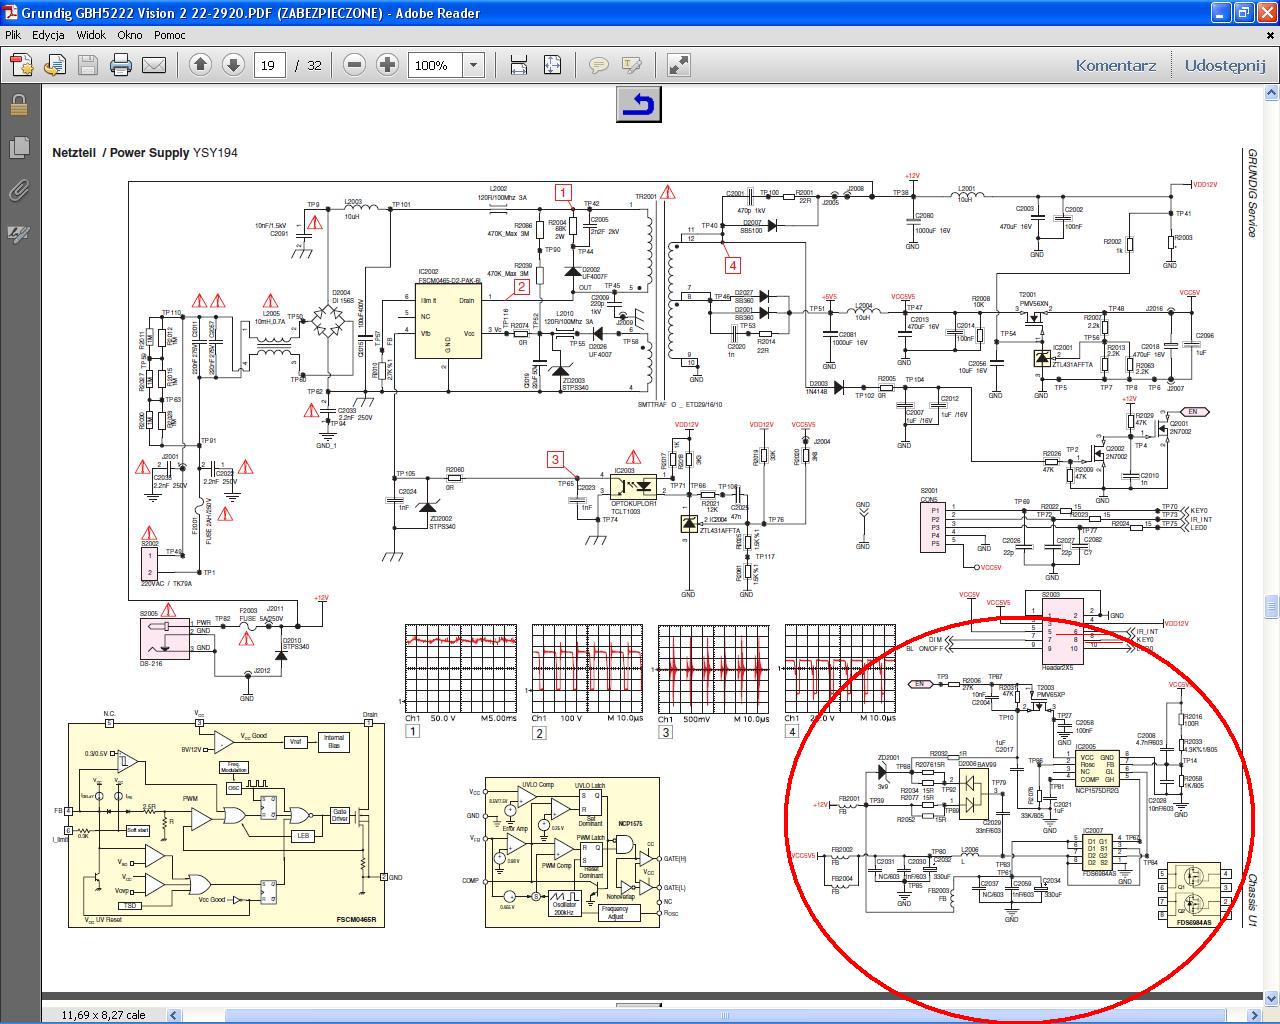Print the document using the printer icon
Viewport: 1280px width, 1024px height.
pos(121,65)
